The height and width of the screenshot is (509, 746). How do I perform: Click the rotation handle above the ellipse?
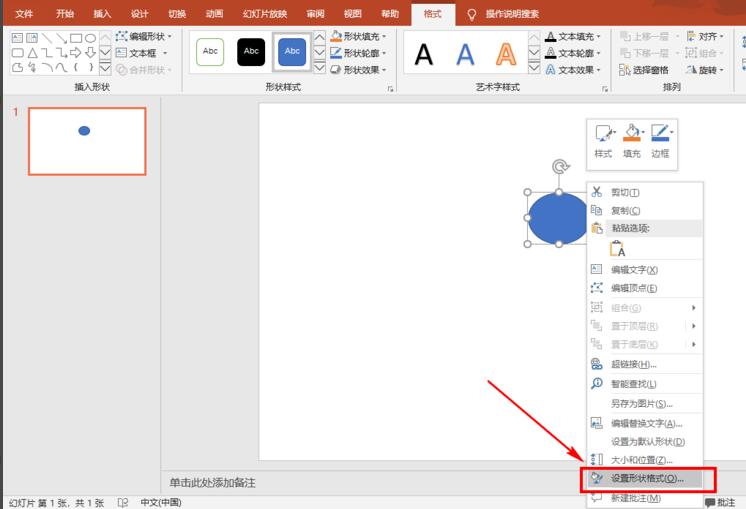coord(559,167)
